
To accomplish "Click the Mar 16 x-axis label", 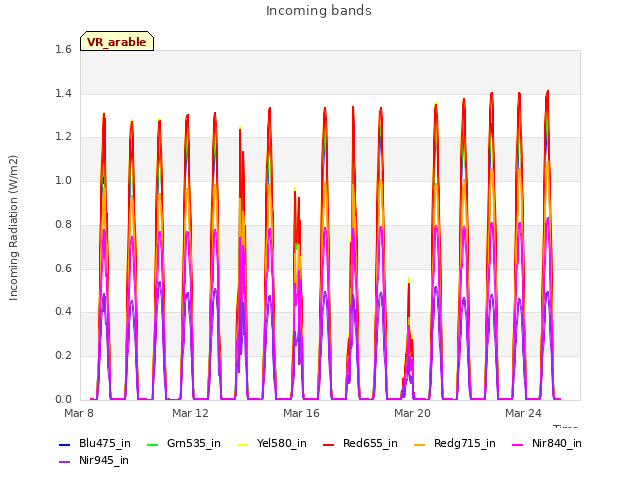I will click(x=301, y=413).
